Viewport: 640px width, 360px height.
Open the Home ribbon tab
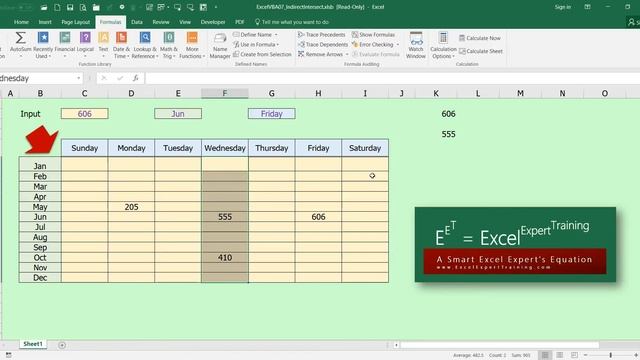pyautogui.click(x=21, y=22)
